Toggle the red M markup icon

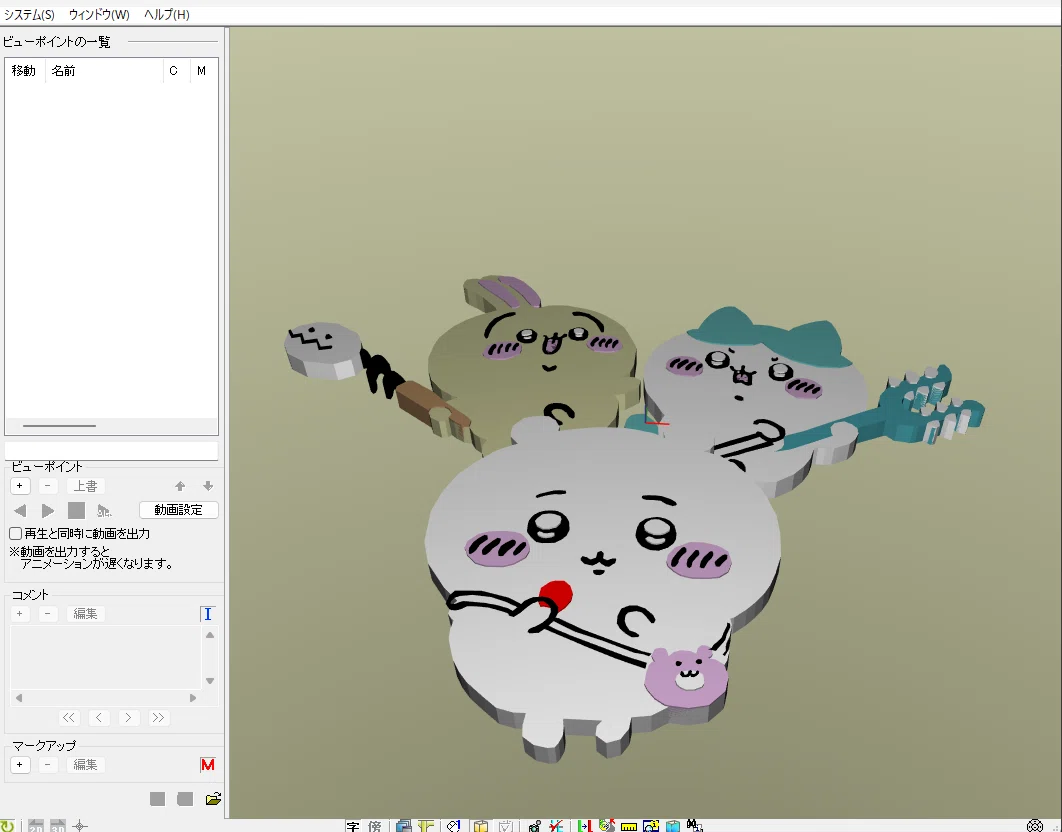click(x=208, y=765)
